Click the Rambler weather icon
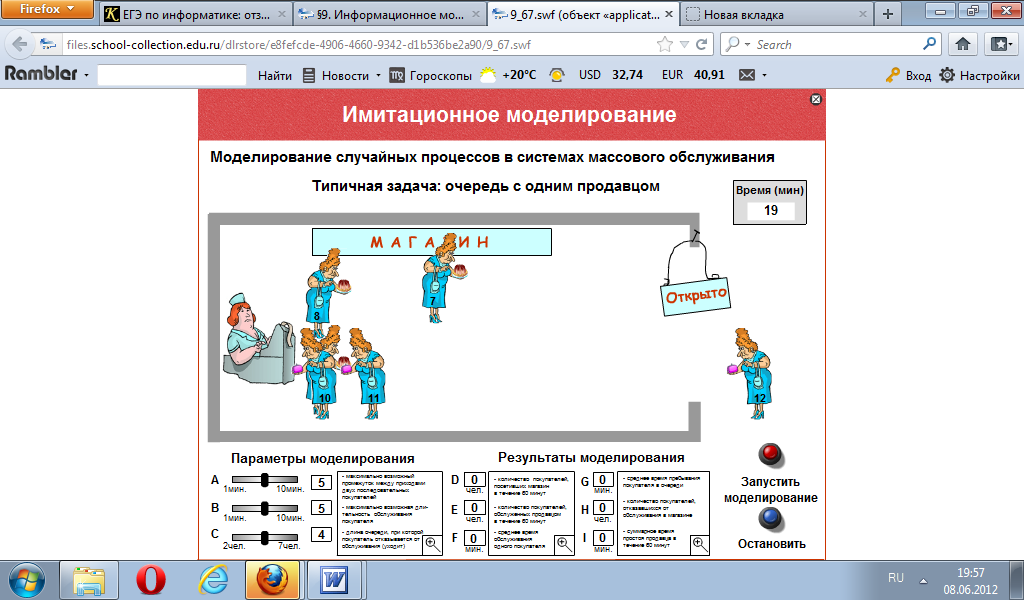Viewport: 1024px width, 600px height. tap(488, 75)
